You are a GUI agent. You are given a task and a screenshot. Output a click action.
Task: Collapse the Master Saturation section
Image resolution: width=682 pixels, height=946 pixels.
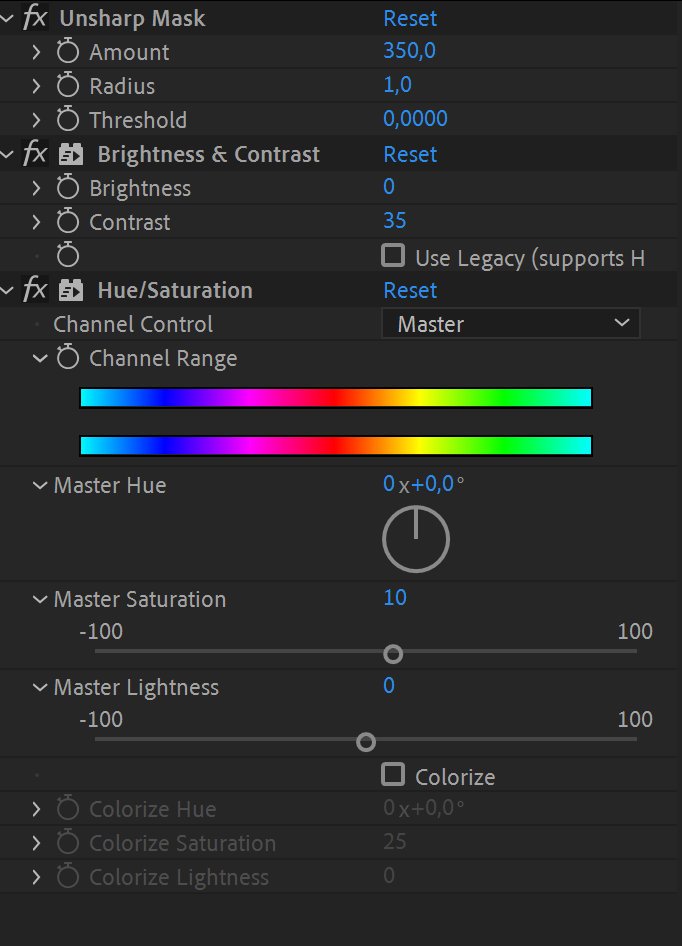[40, 600]
